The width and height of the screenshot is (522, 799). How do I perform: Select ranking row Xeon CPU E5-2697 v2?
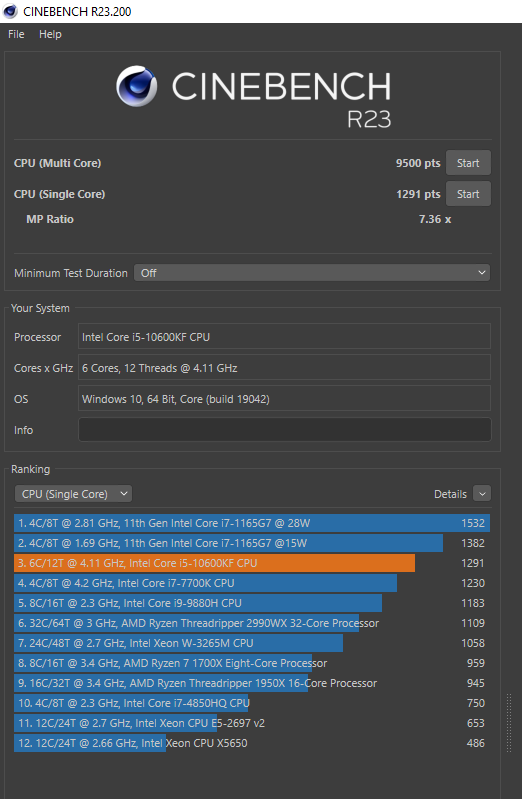[252, 723]
